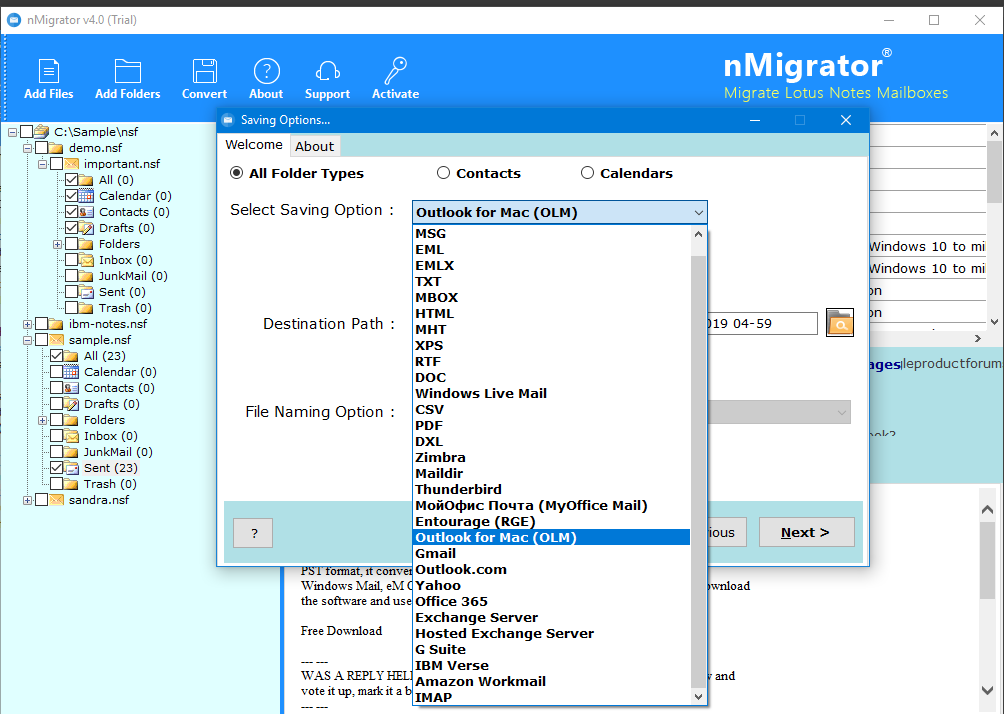This screenshot has width=1004, height=714.
Task: Click the Destination Path text field
Action: (762, 323)
